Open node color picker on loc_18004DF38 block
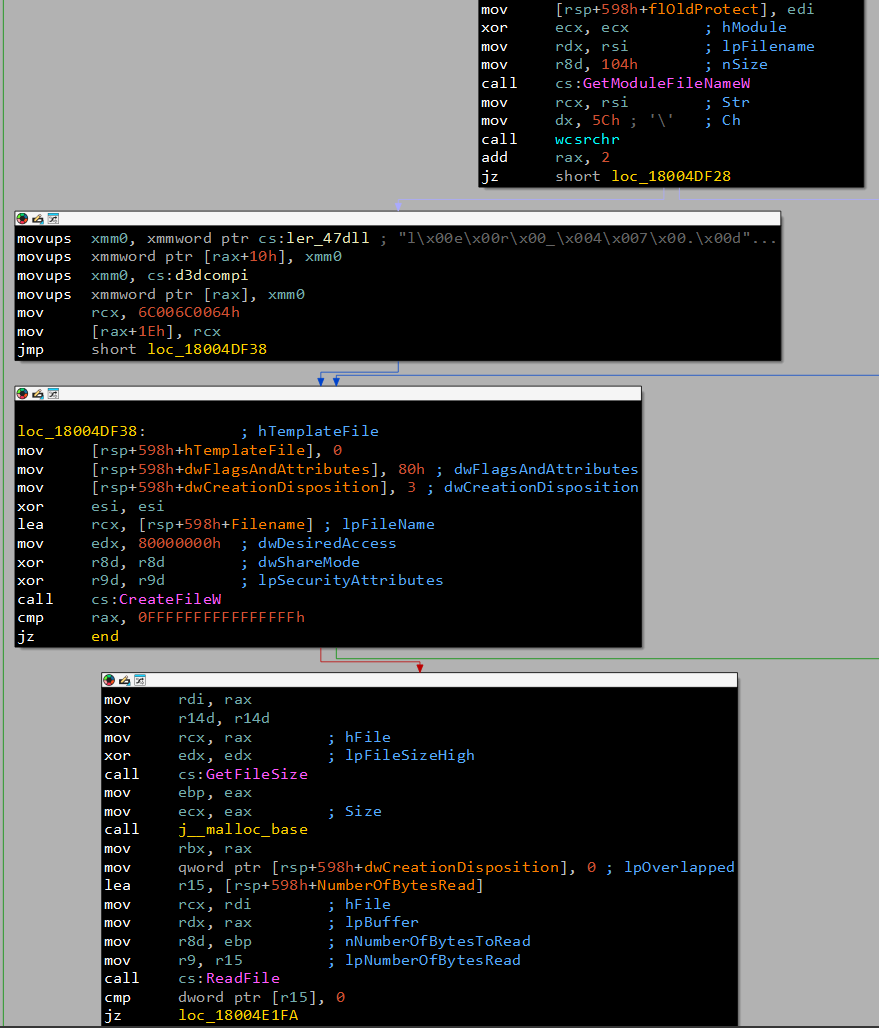Viewport: 879px width, 1028px height. click(22, 393)
